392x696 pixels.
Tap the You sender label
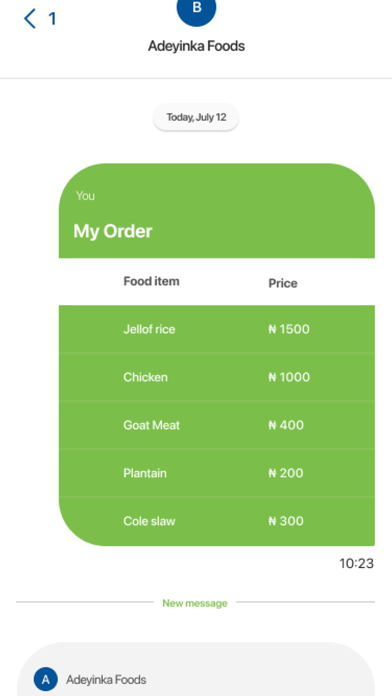[x=85, y=196]
